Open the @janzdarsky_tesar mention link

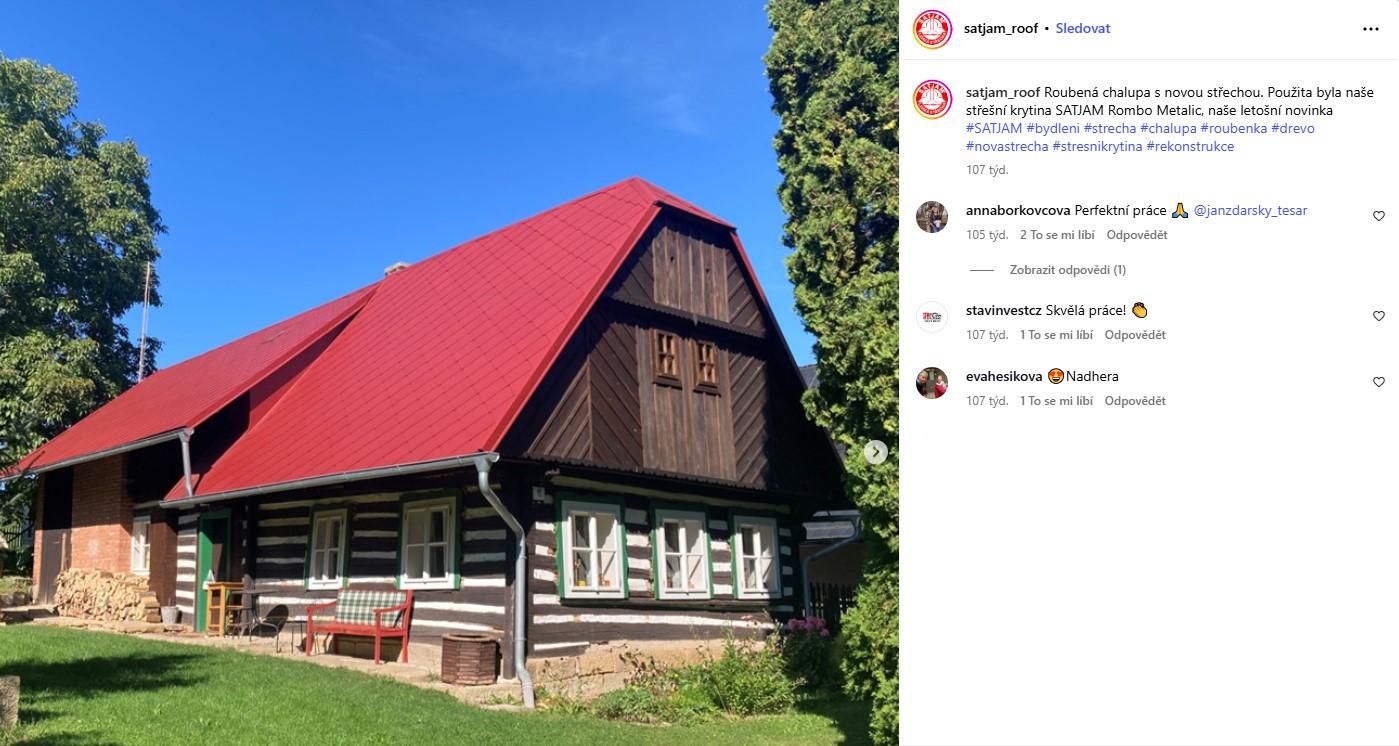[1250, 211]
